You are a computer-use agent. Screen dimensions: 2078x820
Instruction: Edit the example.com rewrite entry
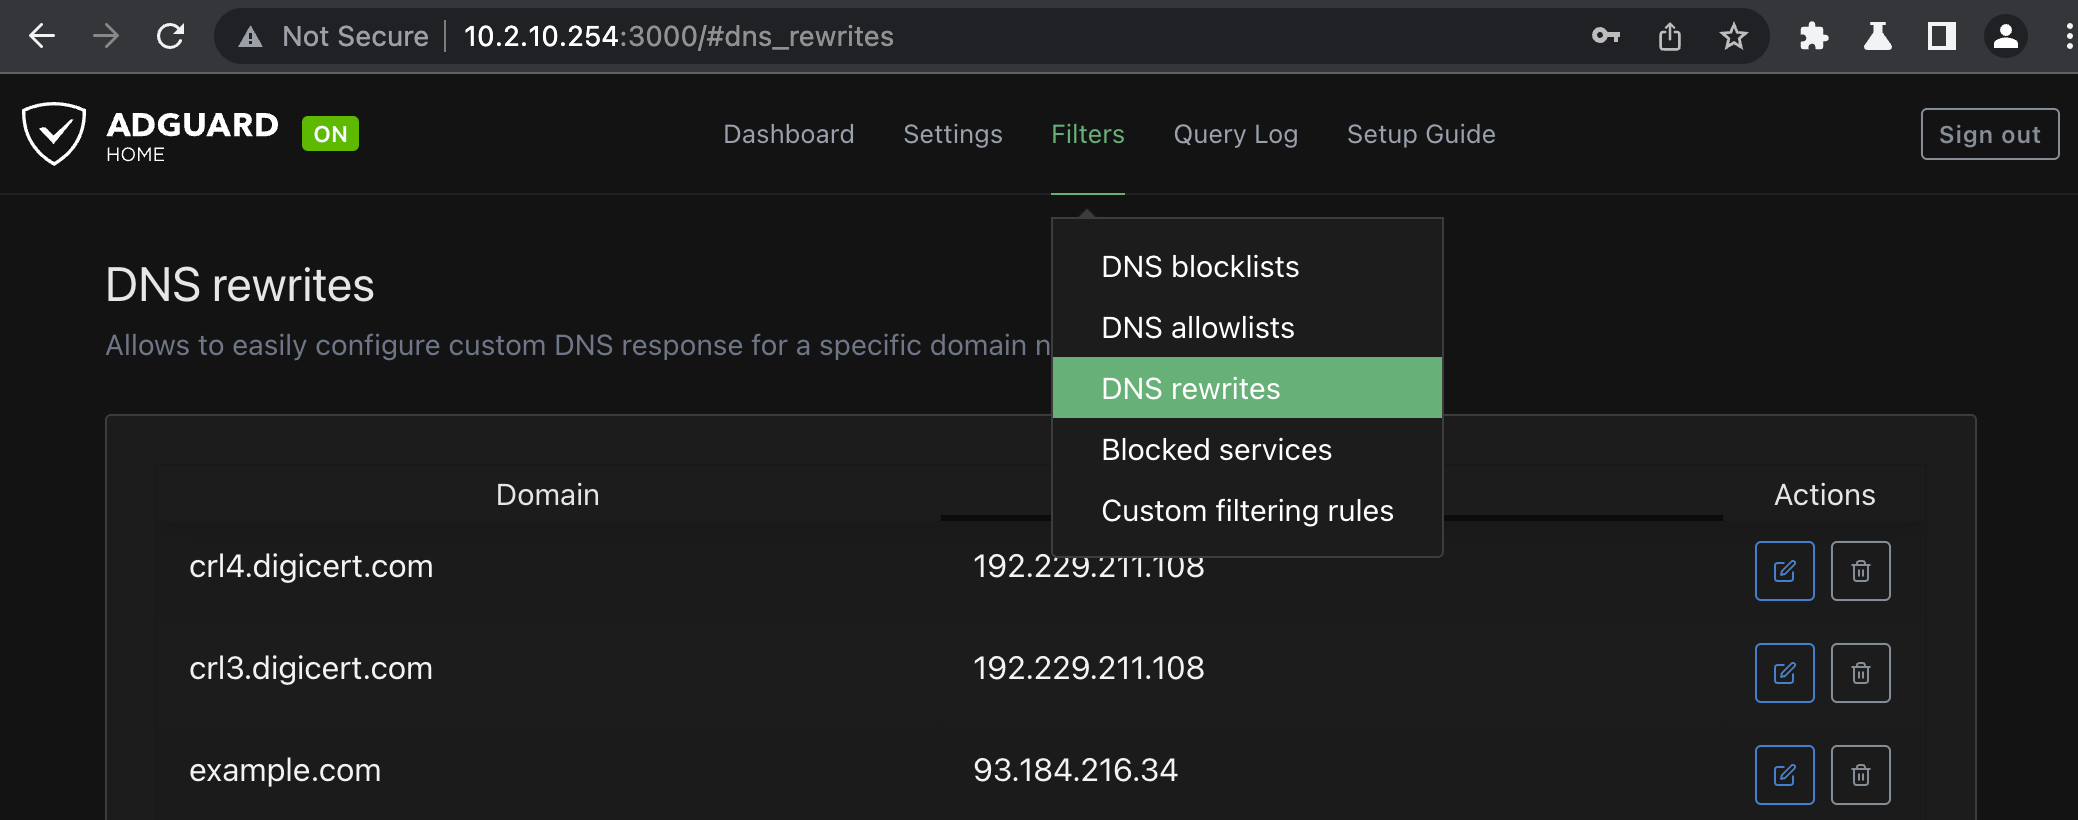tap(1784, 775)
